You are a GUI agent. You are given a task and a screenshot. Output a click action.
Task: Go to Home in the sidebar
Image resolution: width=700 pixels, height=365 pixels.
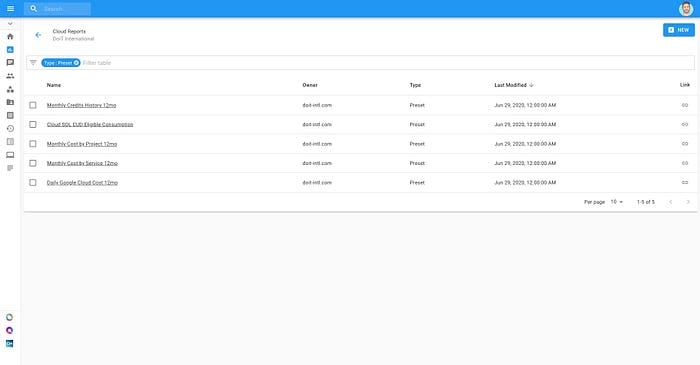tap(10, 37)
